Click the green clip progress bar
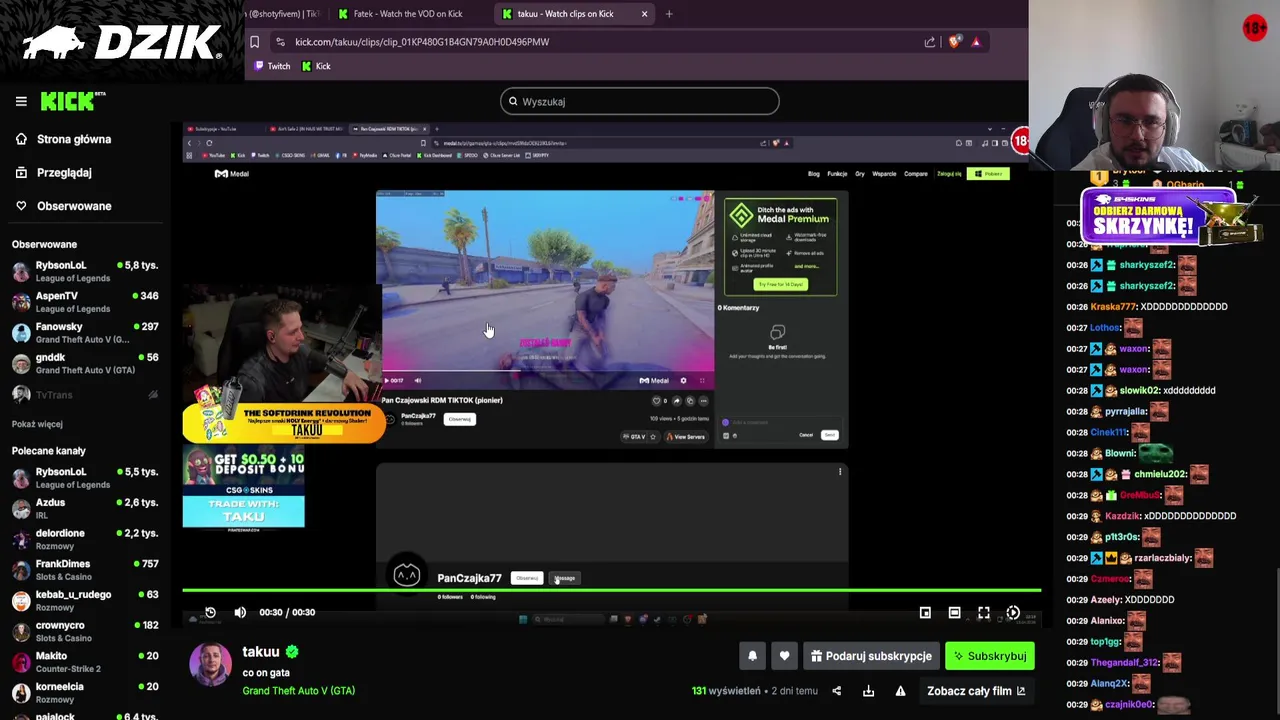1280x720 pixels. [611, 590]
